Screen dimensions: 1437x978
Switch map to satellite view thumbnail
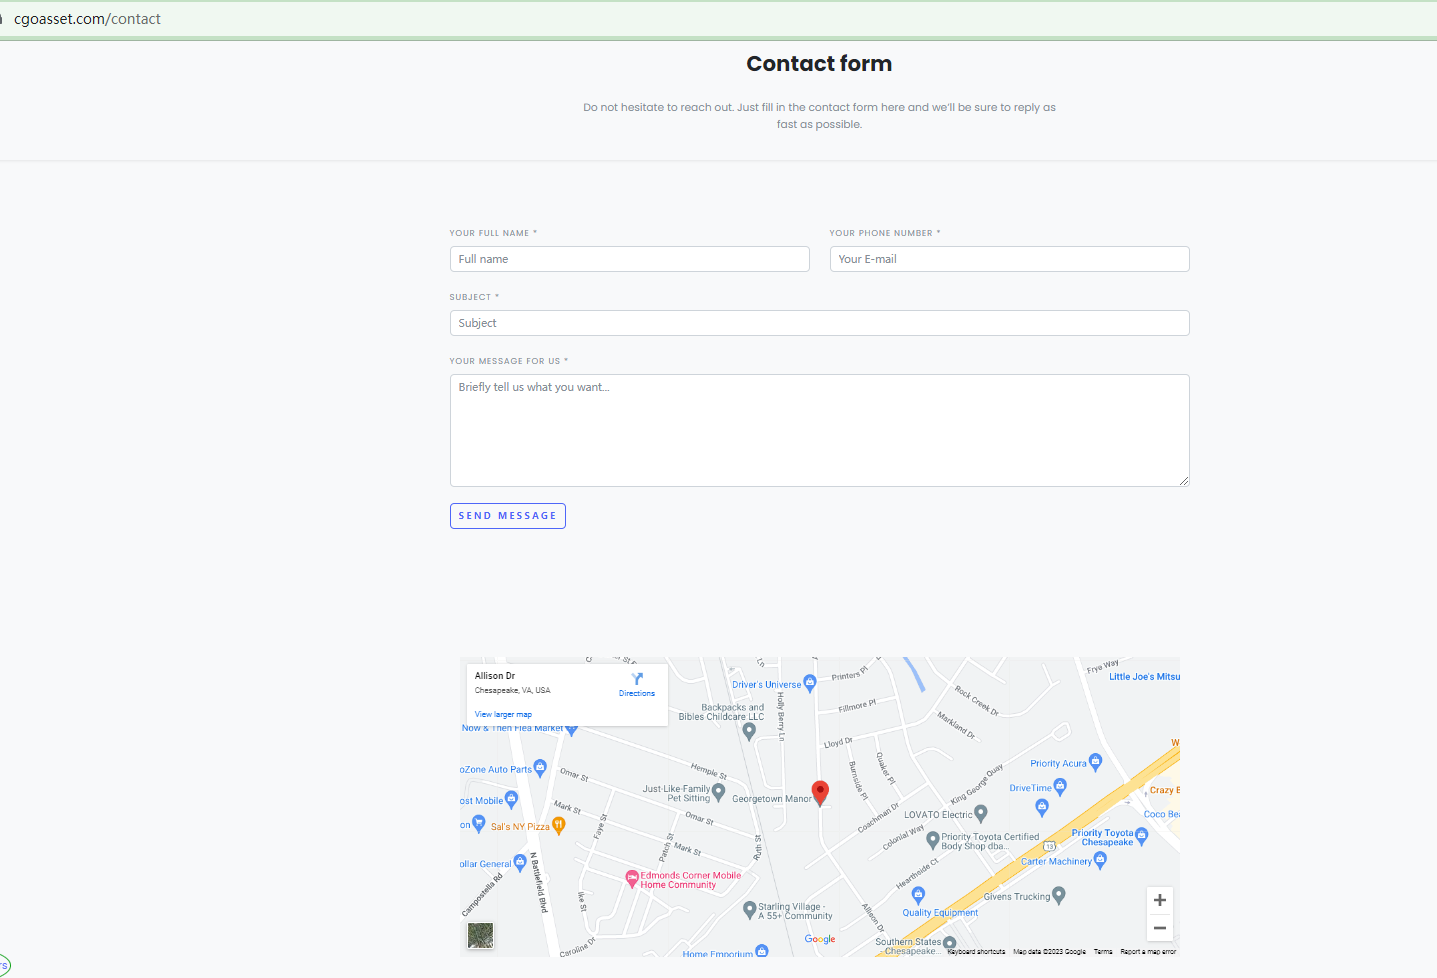pos(481,935)
